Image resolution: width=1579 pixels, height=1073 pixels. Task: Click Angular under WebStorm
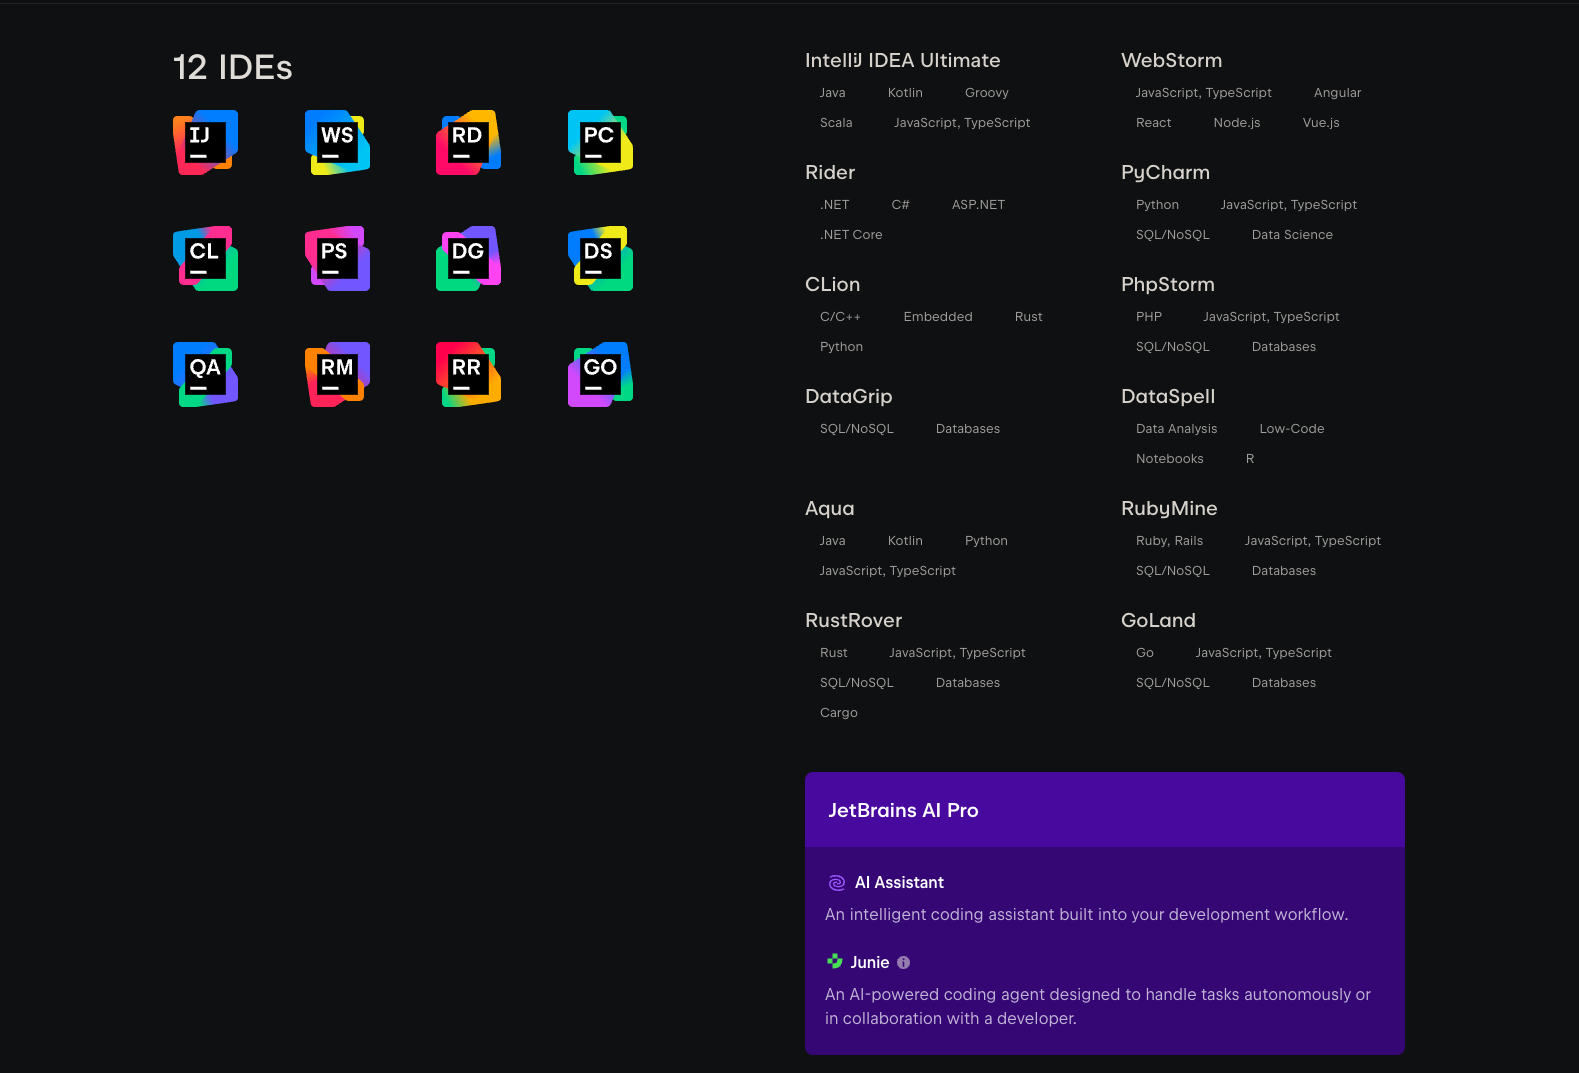tap(1337, 93)
